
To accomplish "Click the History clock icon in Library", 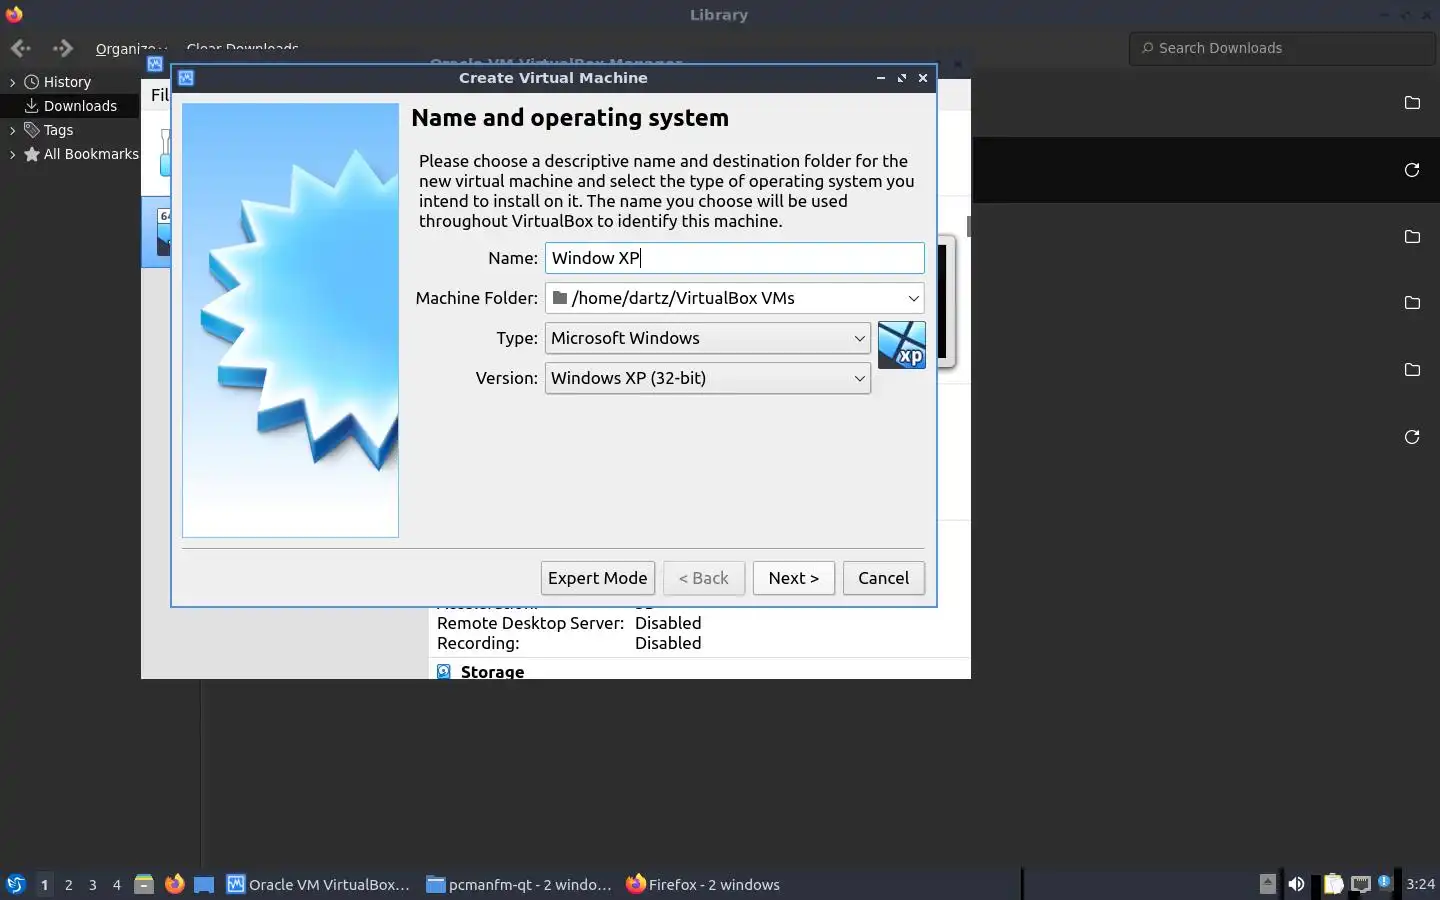I will click(x=32, y=82).
